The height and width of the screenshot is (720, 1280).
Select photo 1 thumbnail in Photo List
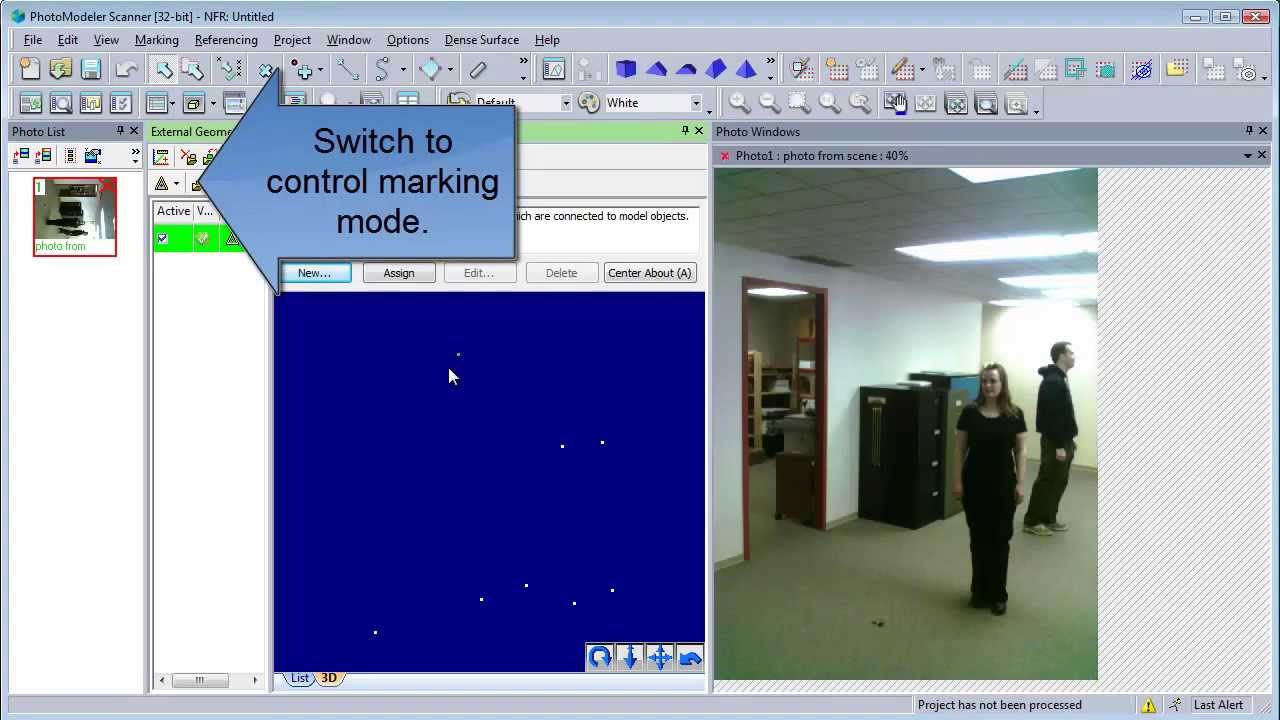75,217
